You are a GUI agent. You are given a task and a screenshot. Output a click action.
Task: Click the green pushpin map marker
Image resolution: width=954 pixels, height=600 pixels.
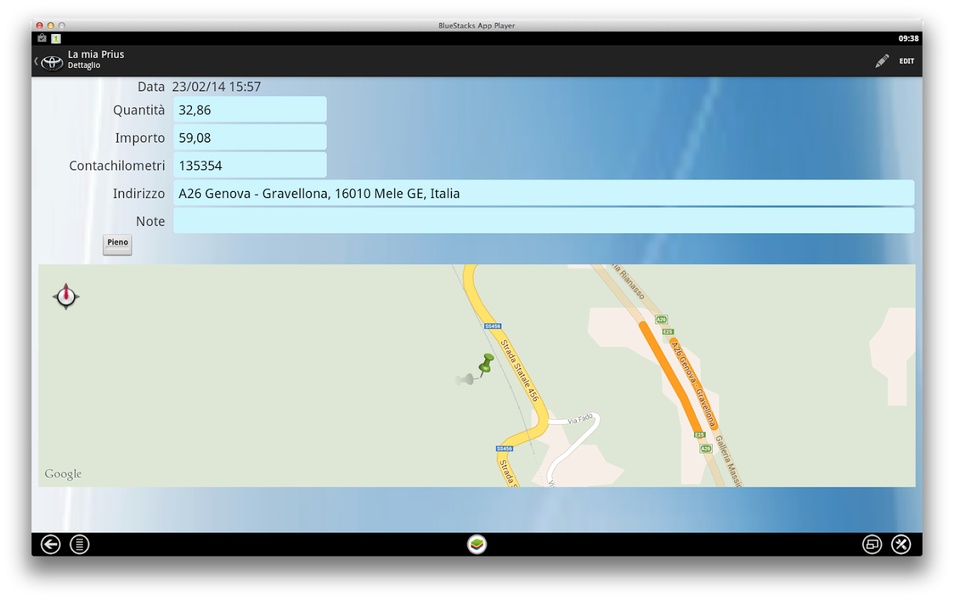[x=486, y=365]
